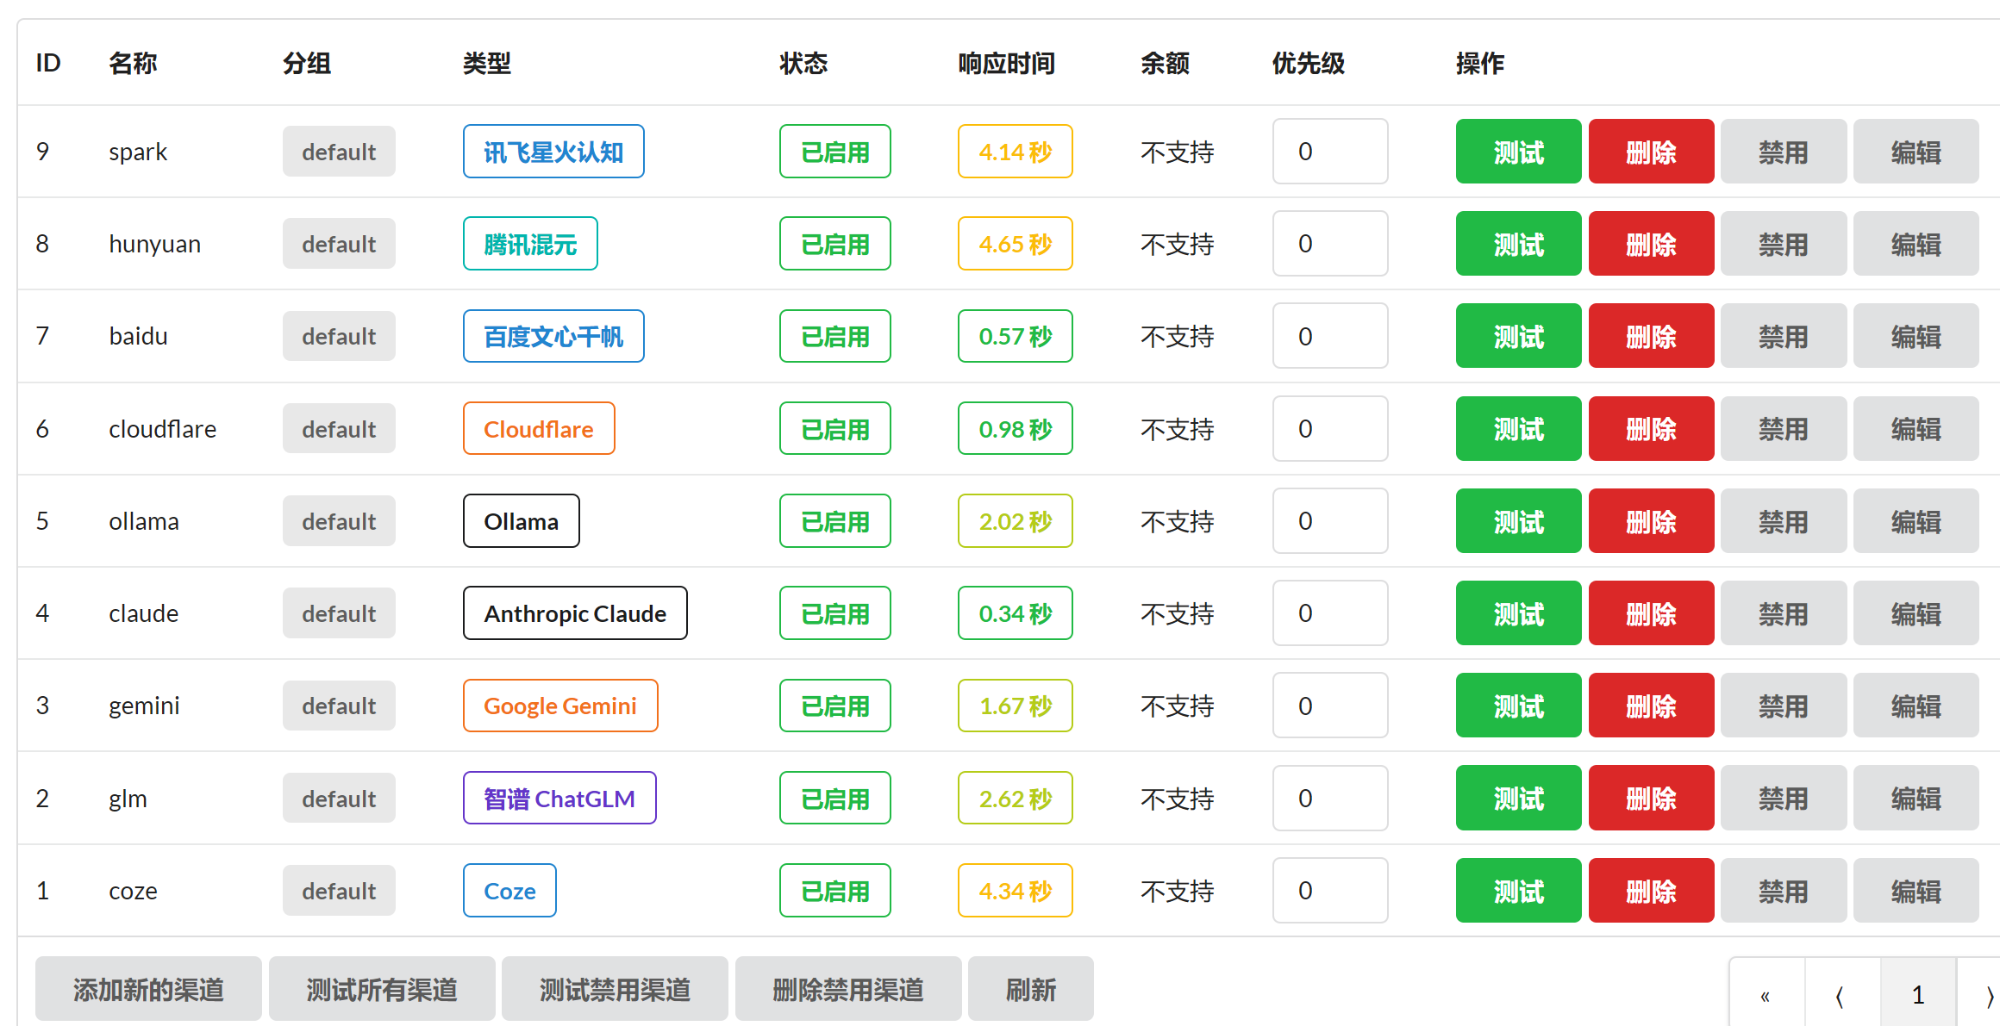The image size is (2000, 1026).
Task: Click 不支持 balance in cloudflare row
Action: (1177, 429)
